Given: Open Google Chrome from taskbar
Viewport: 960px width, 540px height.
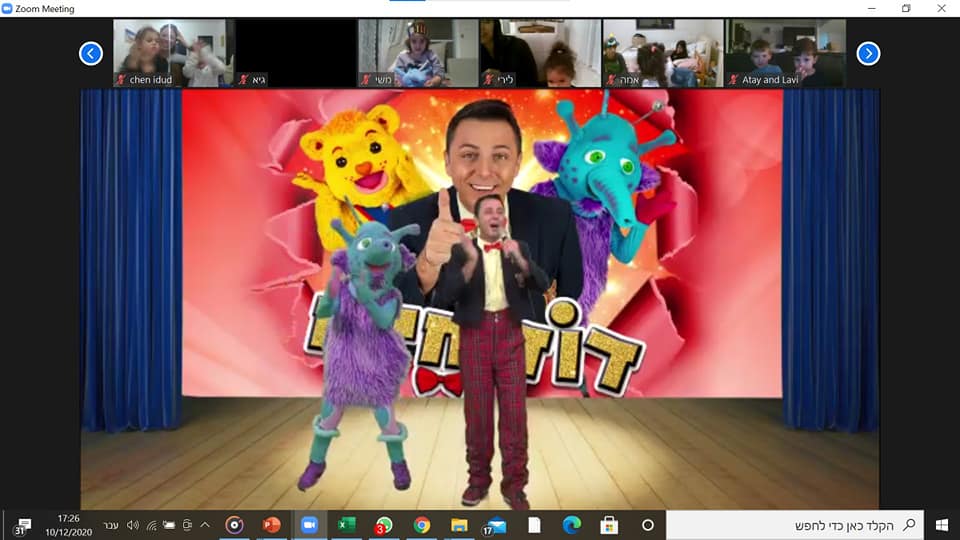Looking at the screenshot, I should tap(421, 525).
